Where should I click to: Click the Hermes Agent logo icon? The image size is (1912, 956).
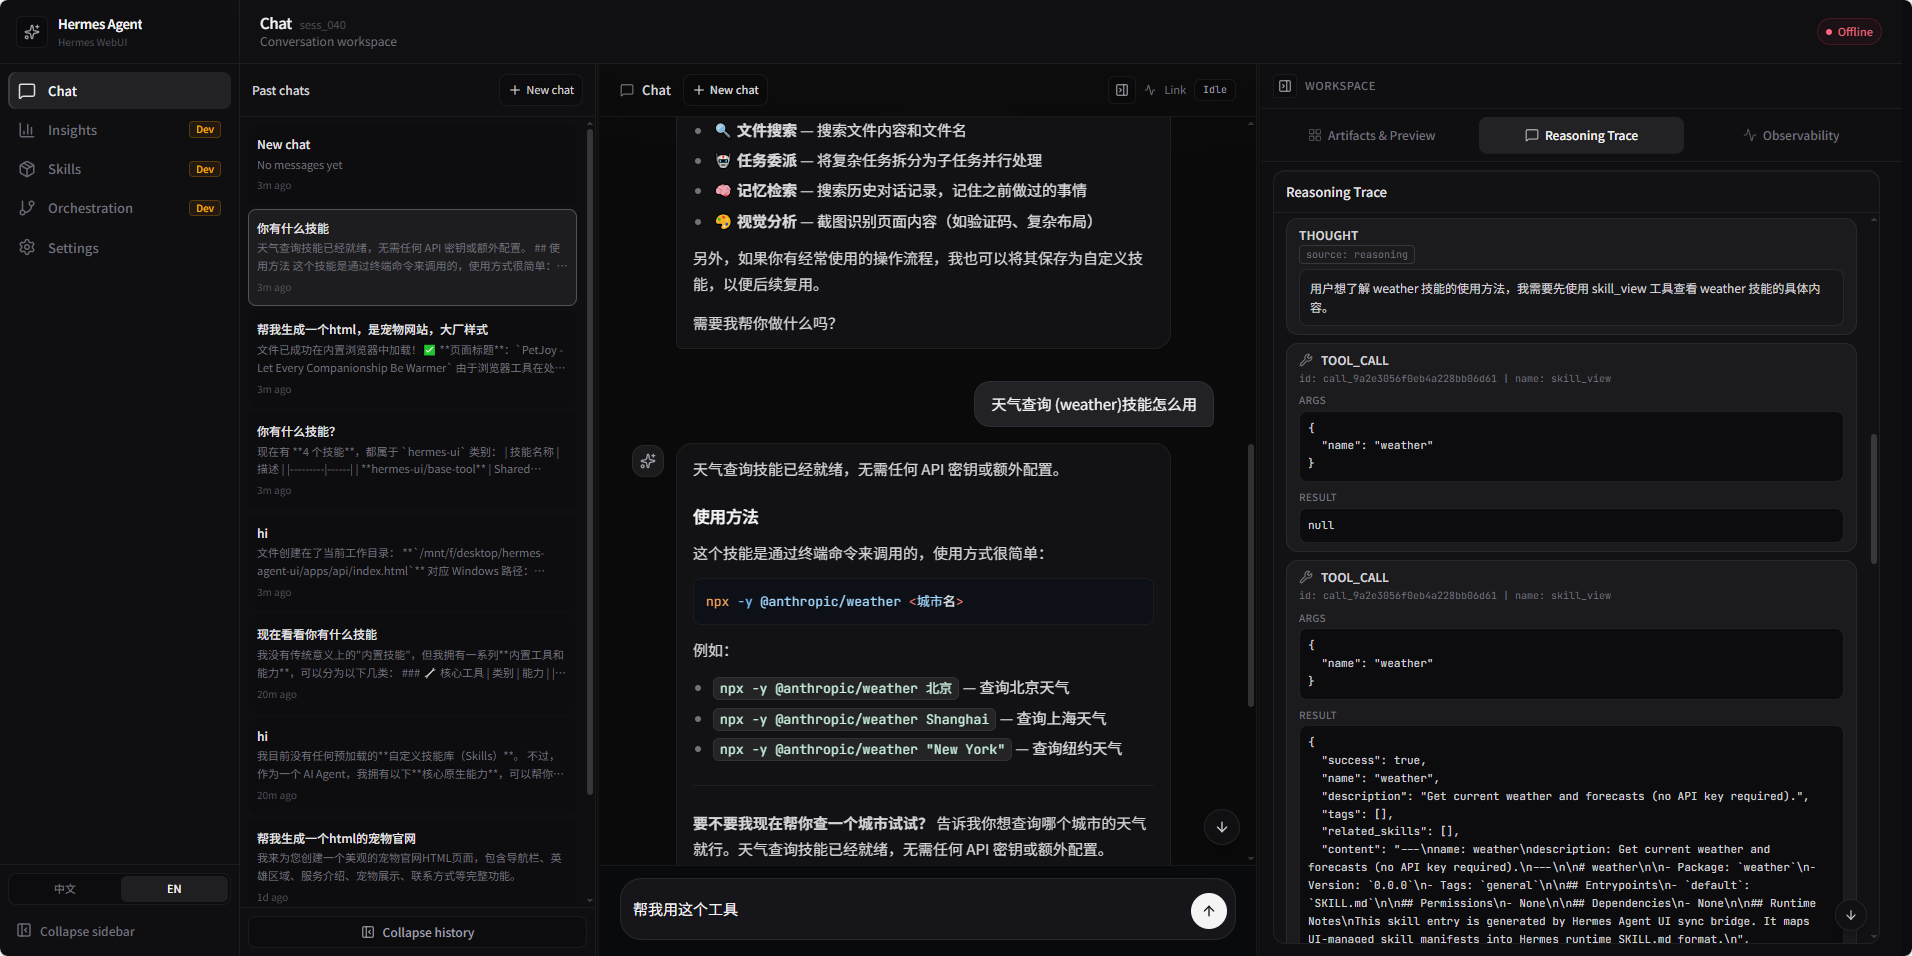tap(32, 32)
